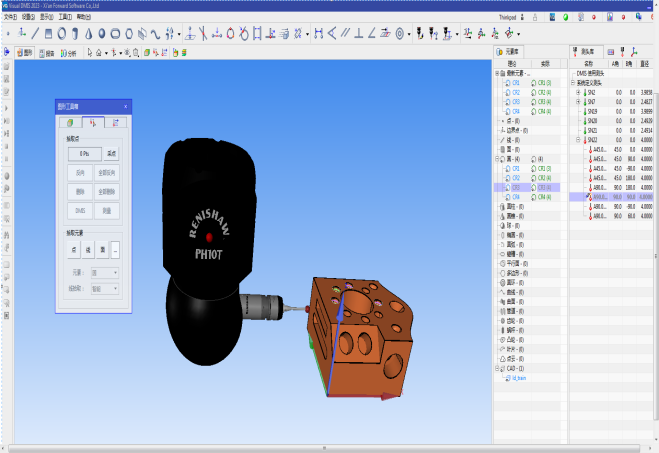659x453 pixels.
Task: Click the DMIS button in toolbox dialog
Action: pos(80,211)
